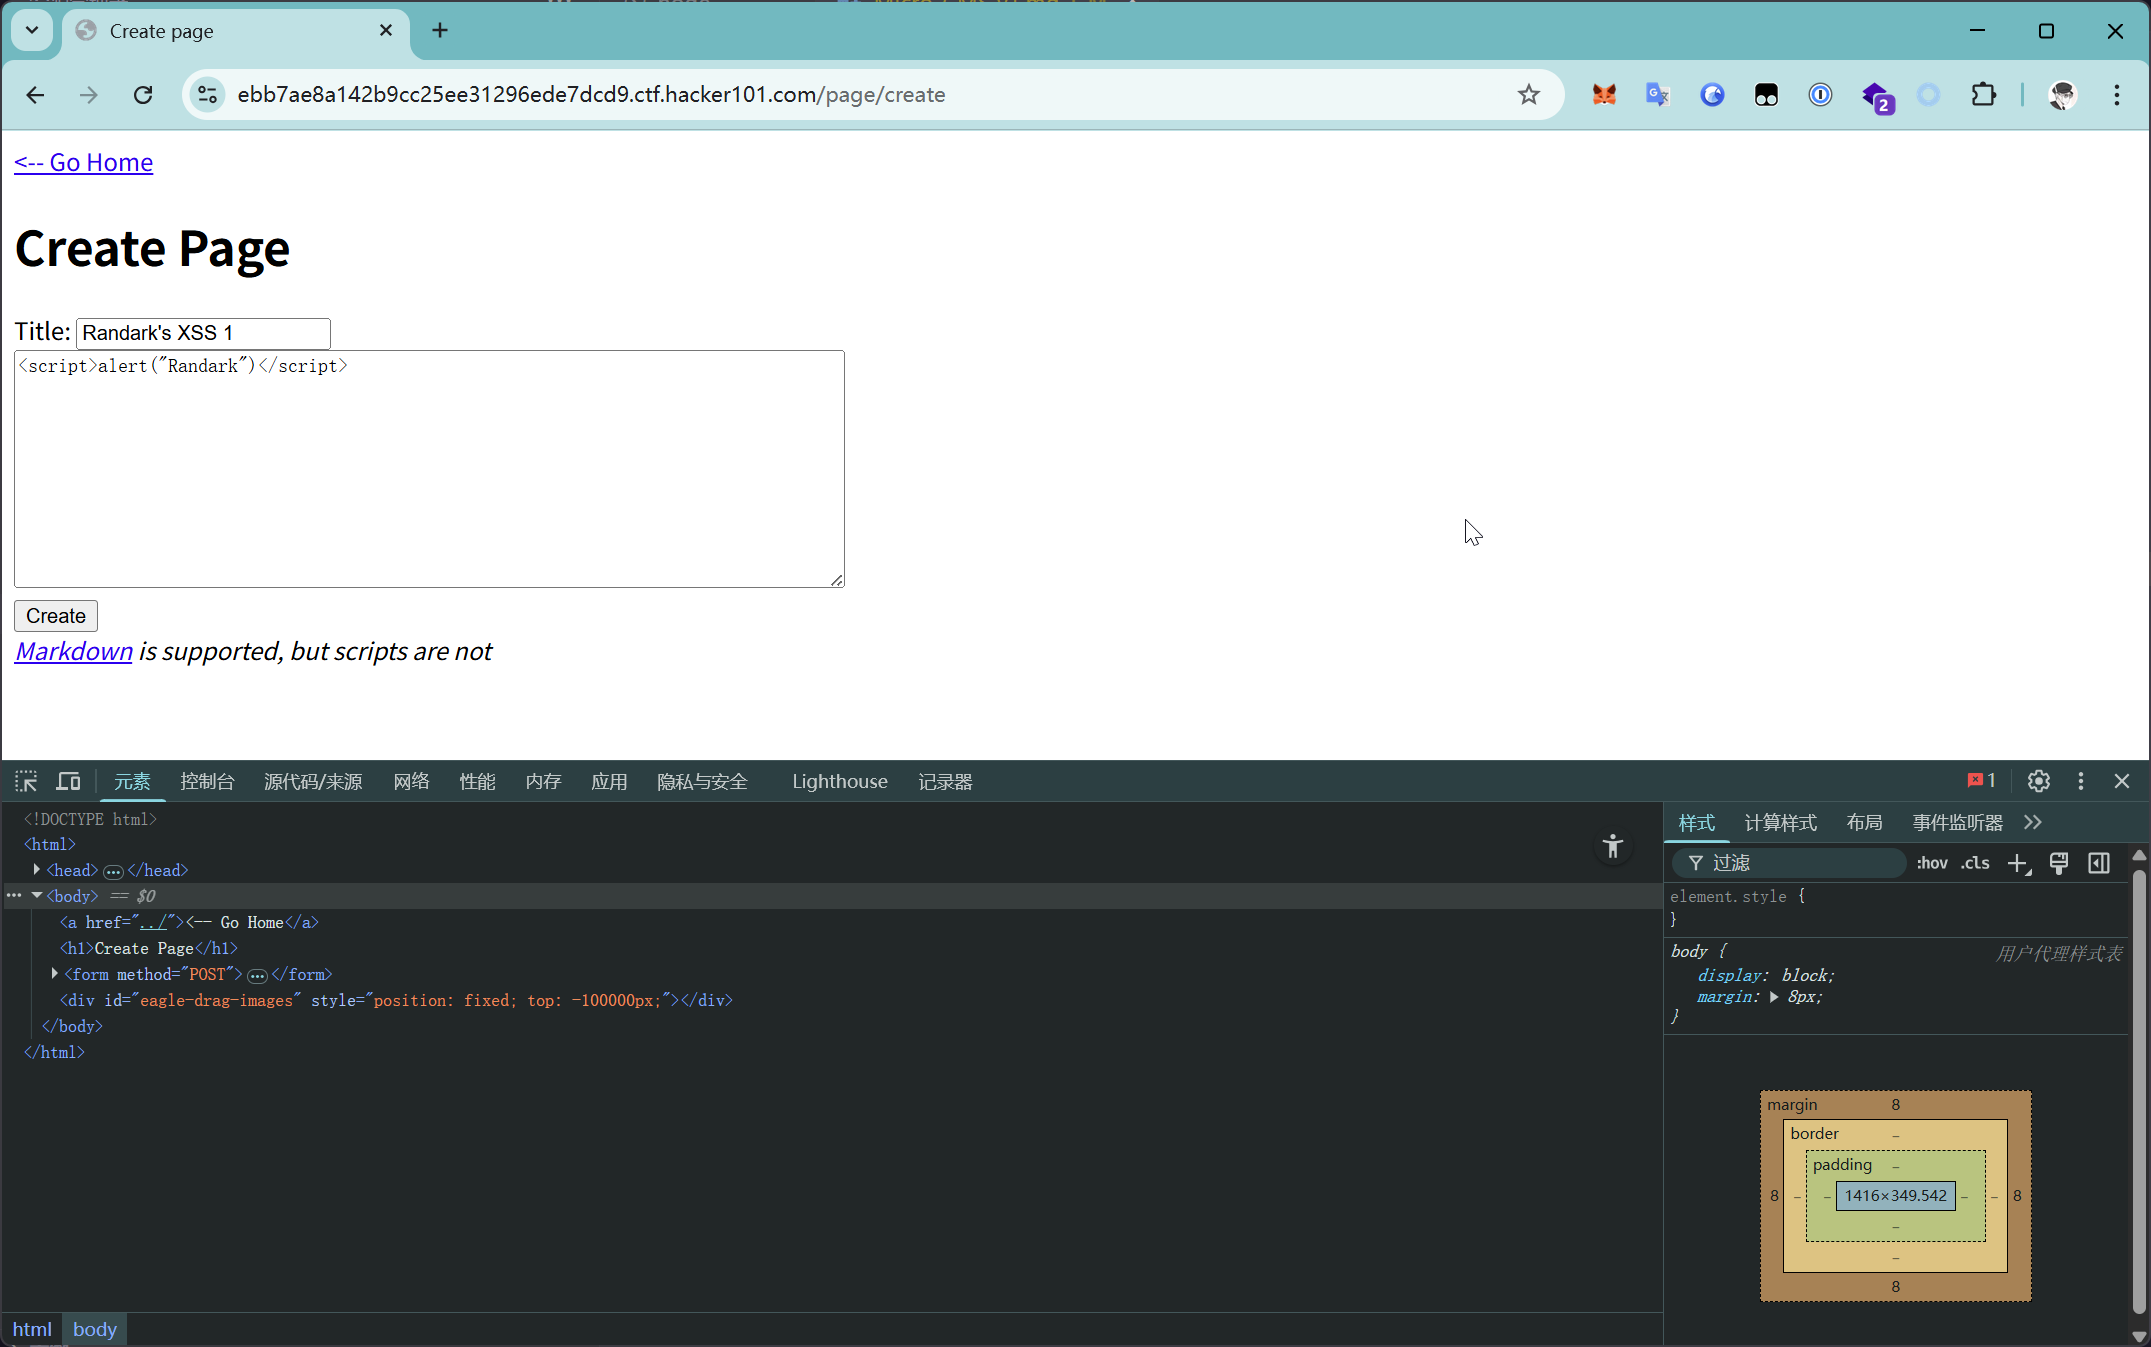2151x1347 pixels.
Task: Select the eagle-drag-images div node
Action: coord(396,1000)
